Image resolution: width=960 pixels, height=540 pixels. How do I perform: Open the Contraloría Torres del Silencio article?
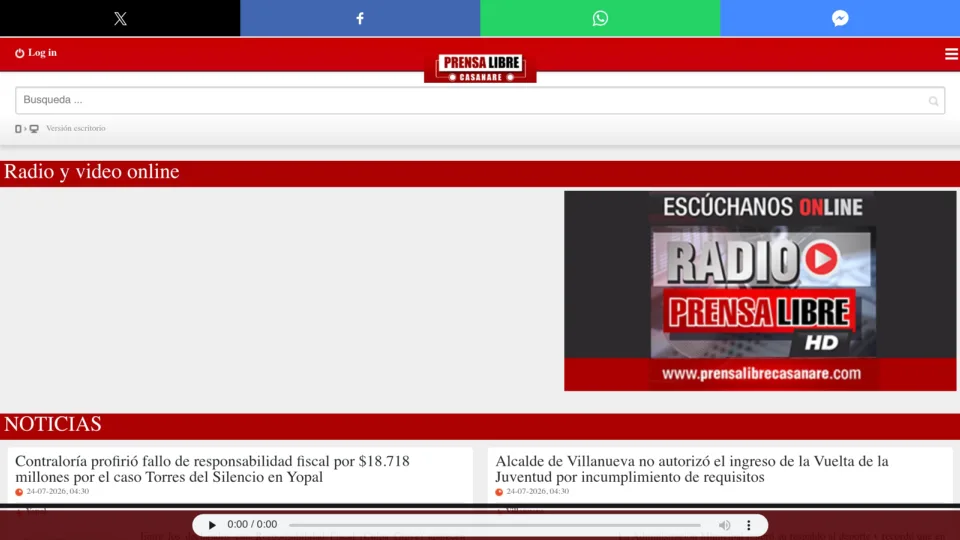(x=212, y=469)
